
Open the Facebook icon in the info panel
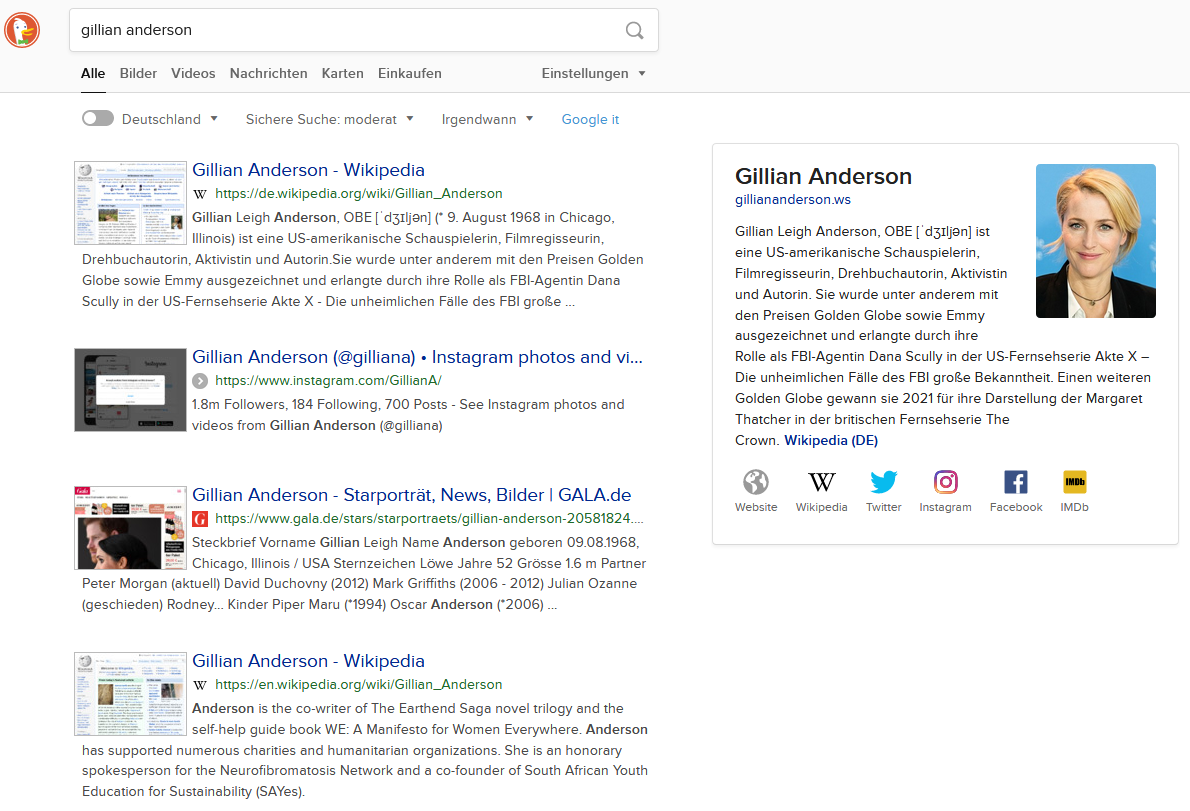(1015, 482)
